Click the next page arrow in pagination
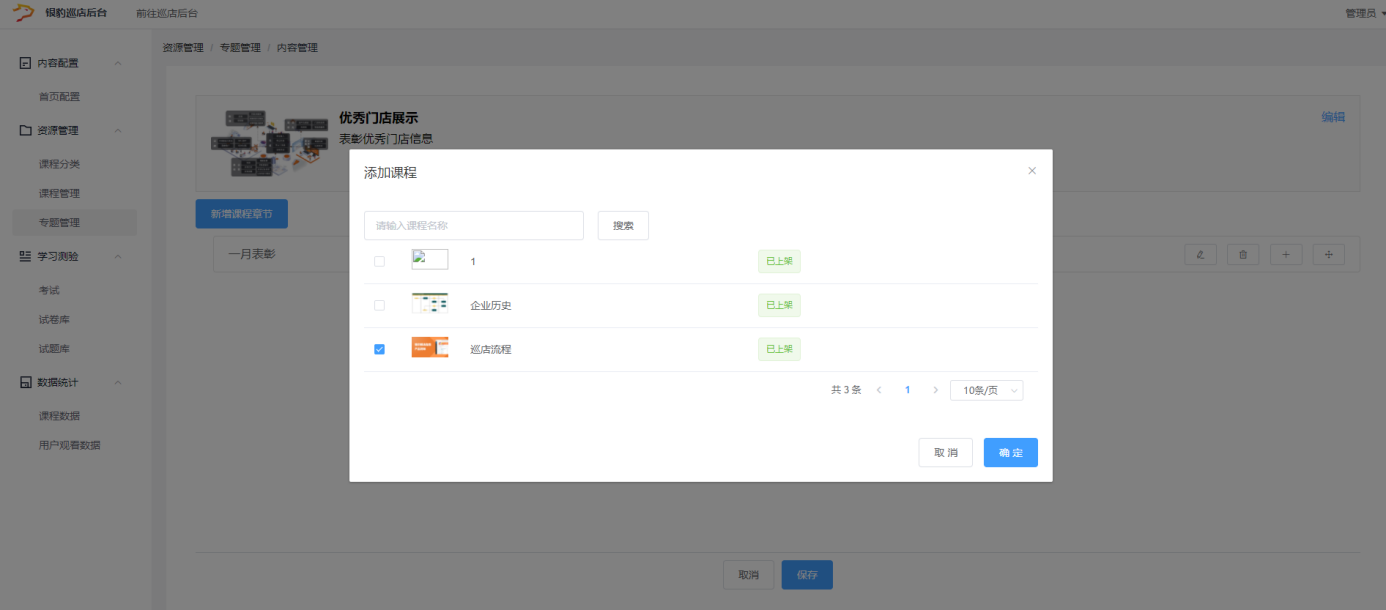 pyautogui.click(x=935, y=390)
